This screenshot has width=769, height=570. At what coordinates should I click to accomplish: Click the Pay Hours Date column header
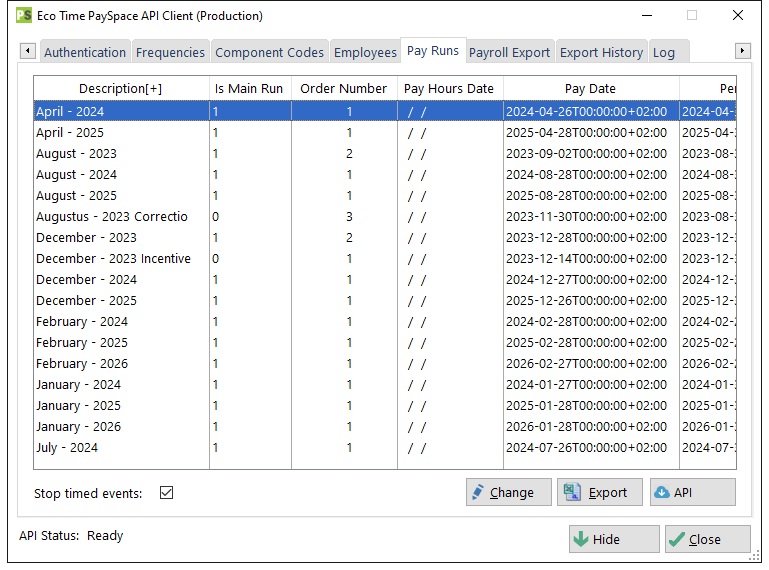tap(449, 88)
